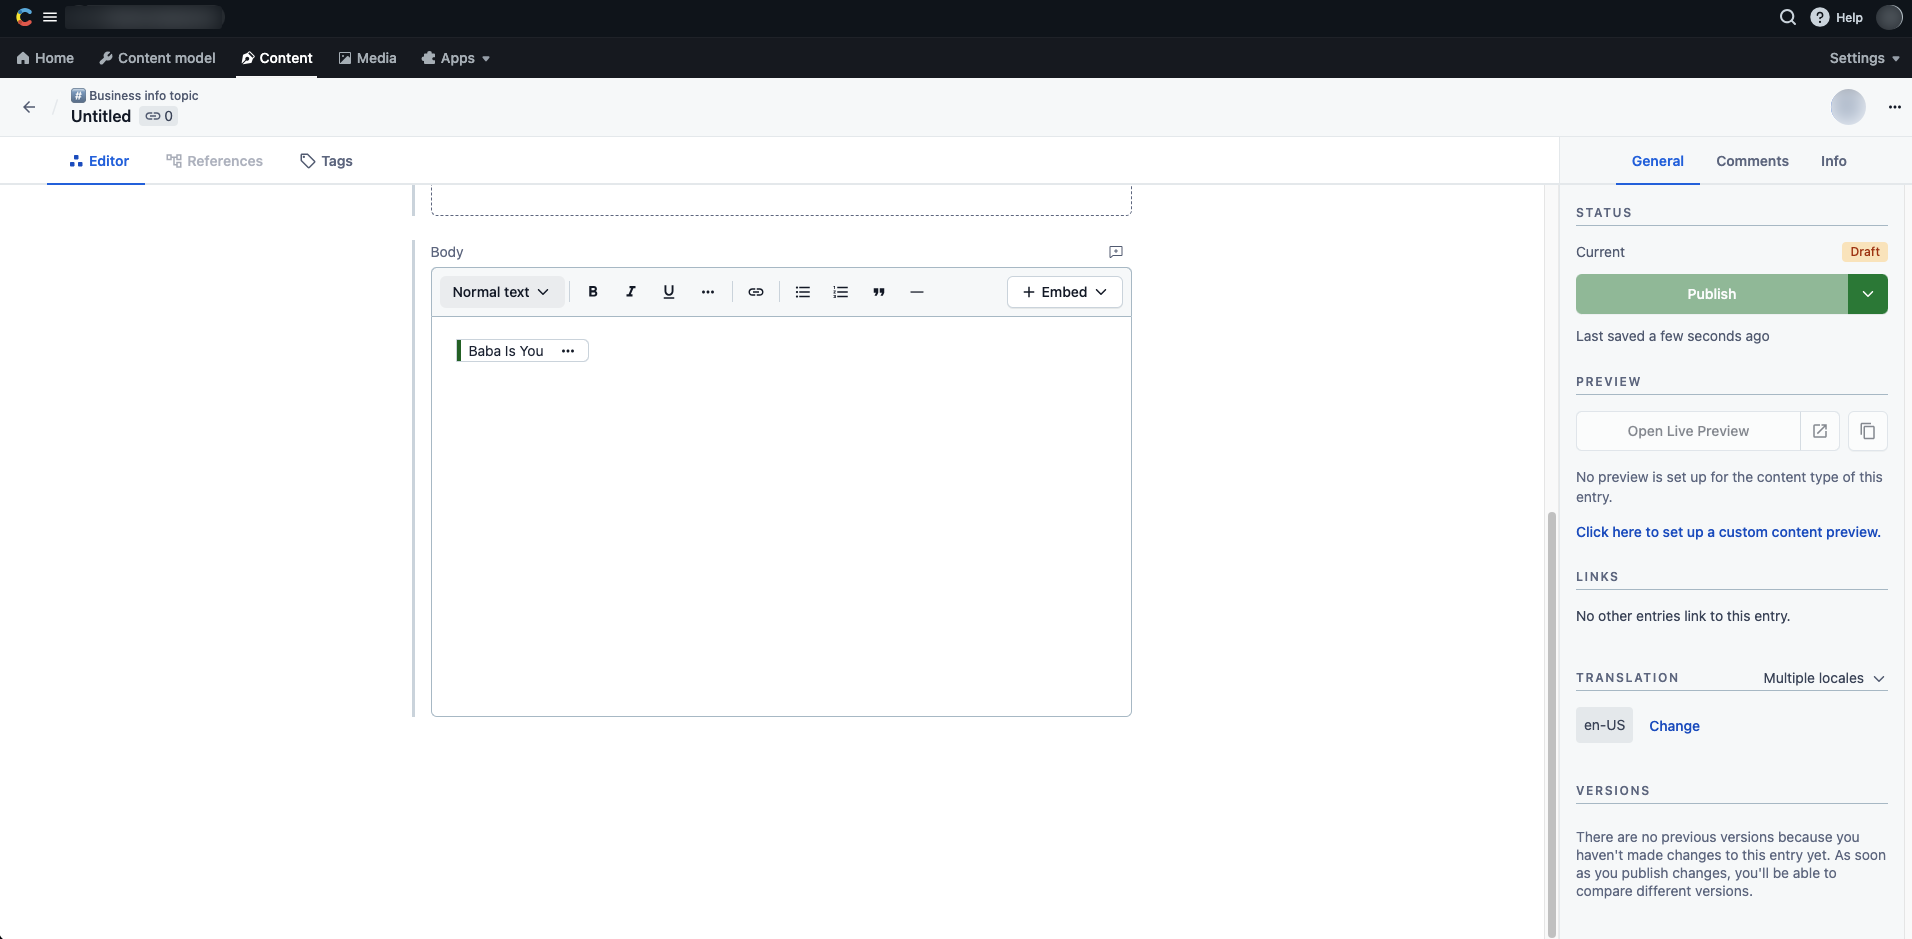Open the Embed dropdown
Image resolution: width=1912 pixels, height=939 pixels.
(1065, 292)
